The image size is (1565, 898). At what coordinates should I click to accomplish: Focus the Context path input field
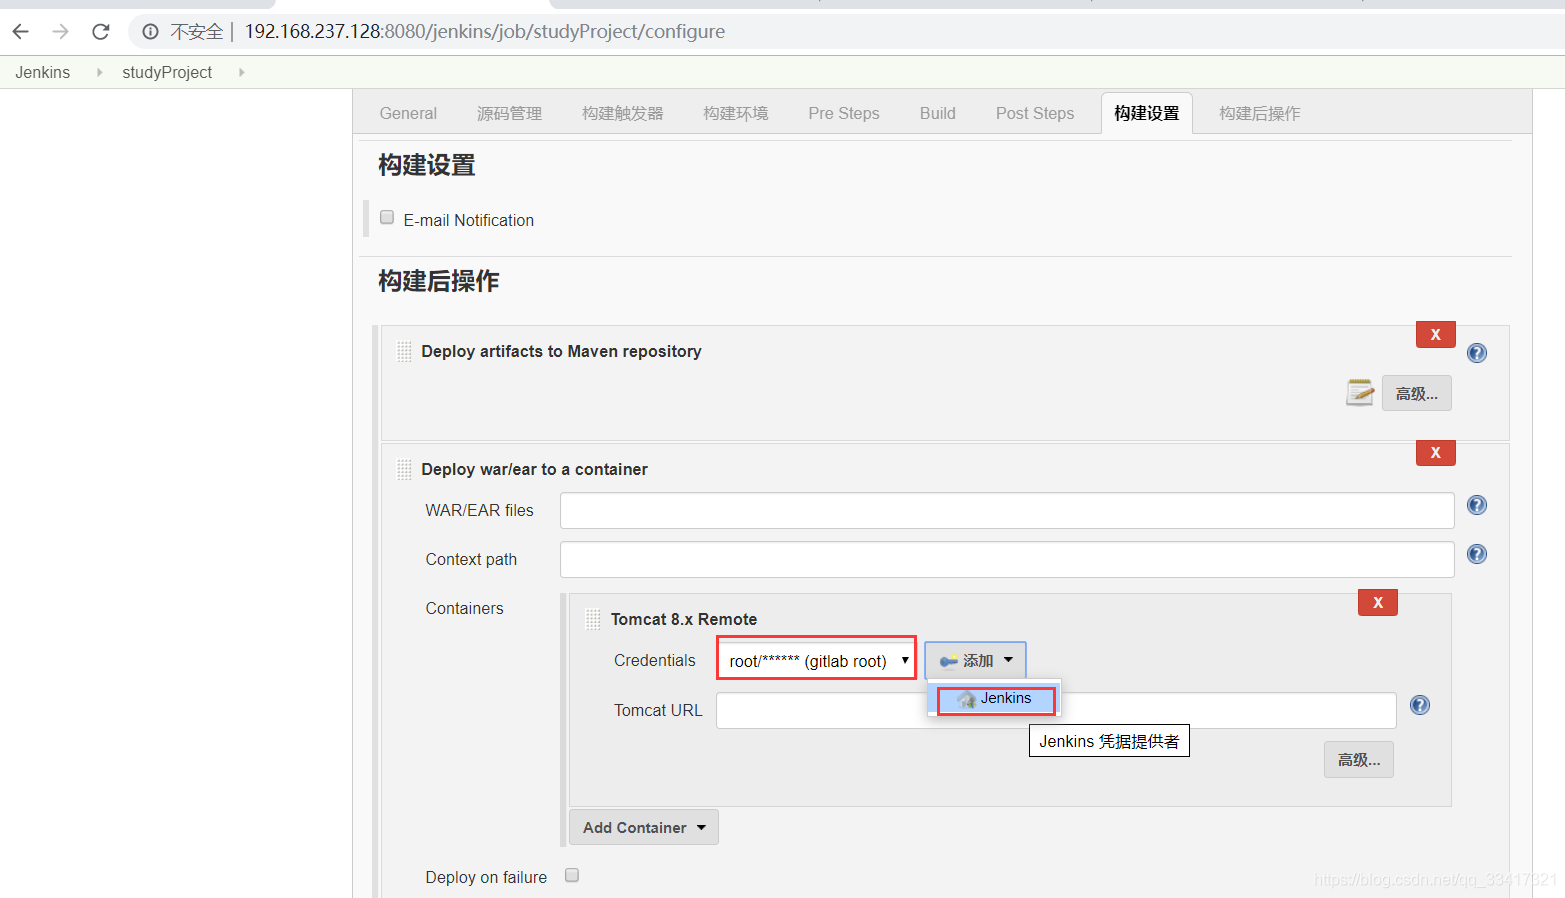pyautogui.click(x=1007, y=559)
